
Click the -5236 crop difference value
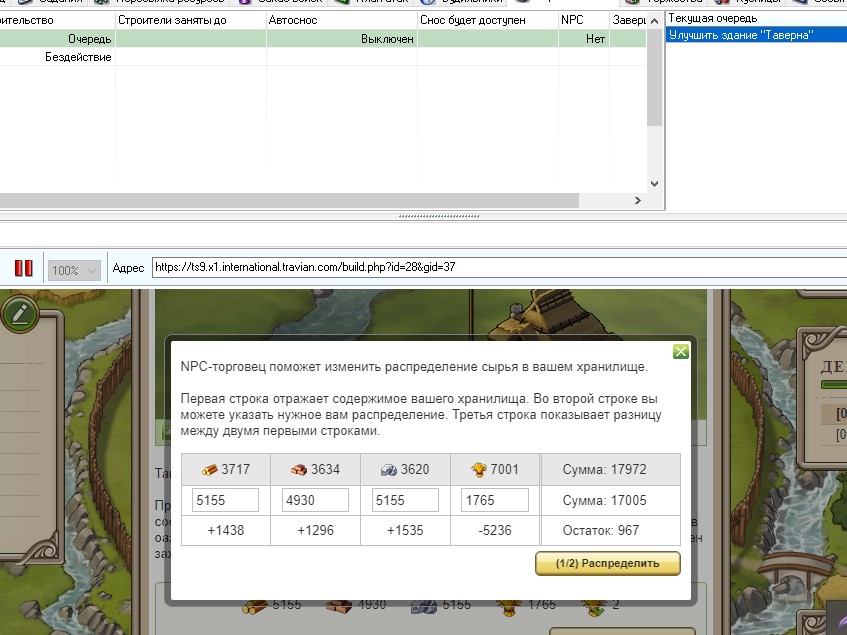(x=495, y=530)
